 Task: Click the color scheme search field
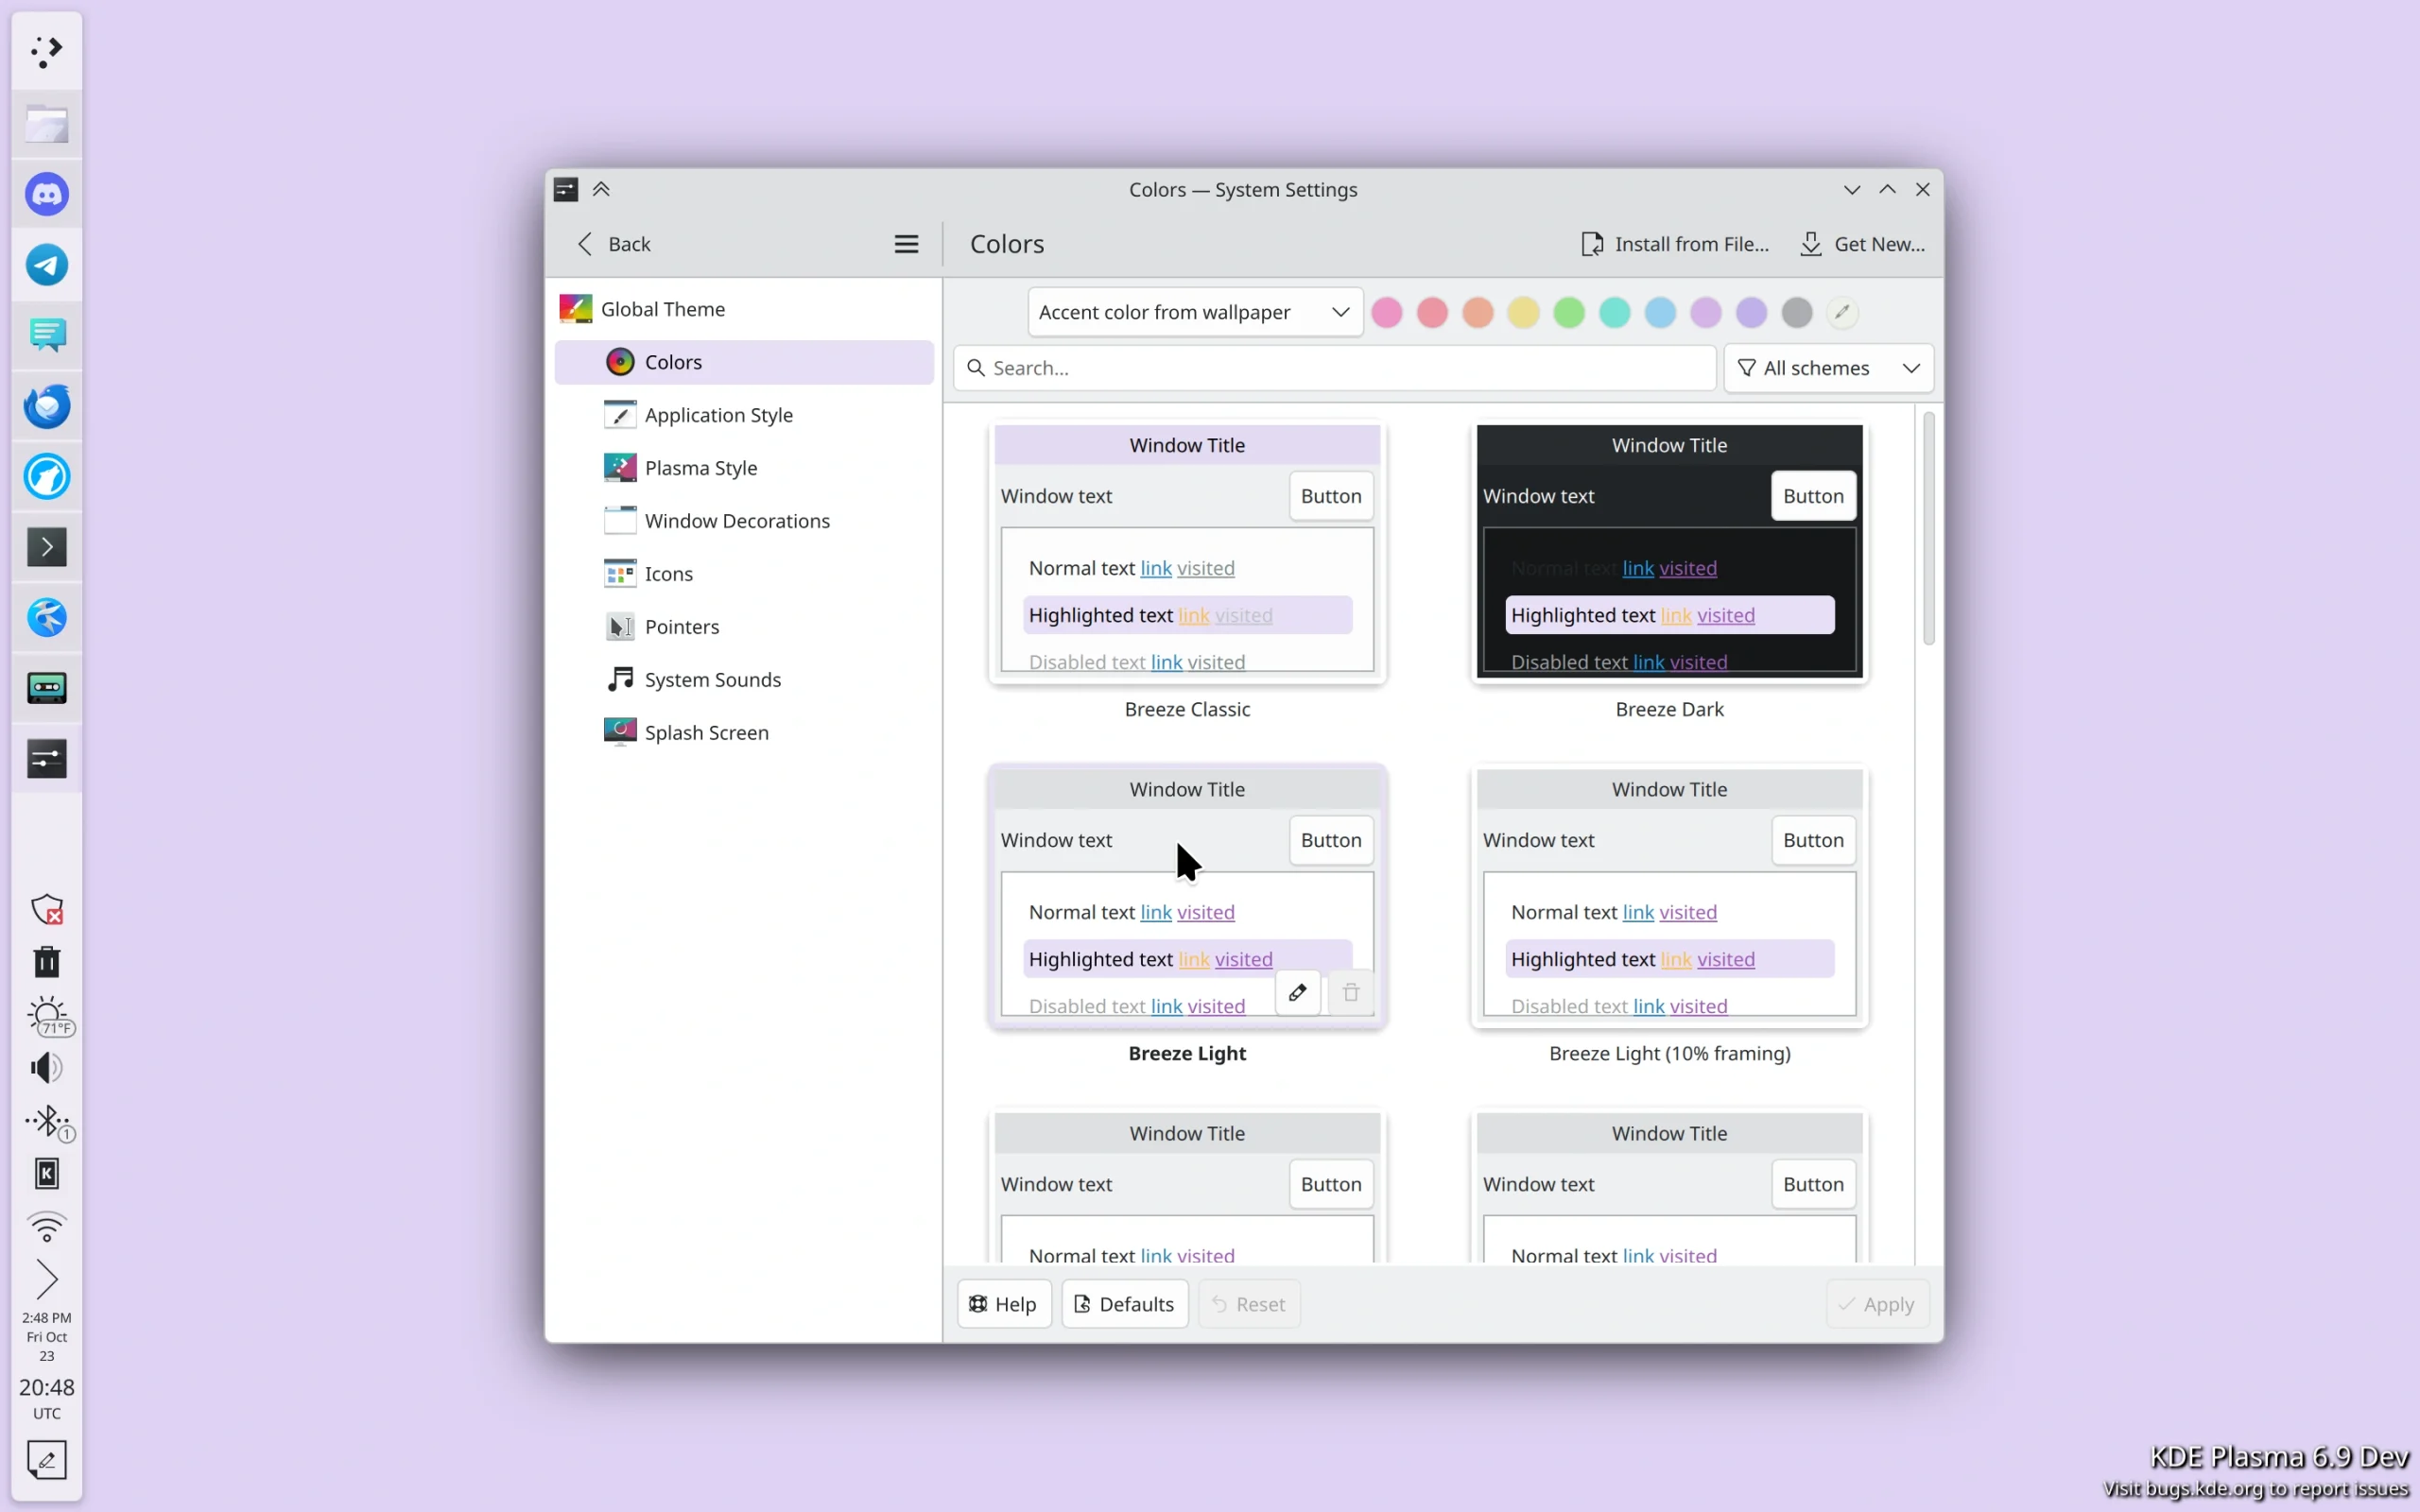1335,368
